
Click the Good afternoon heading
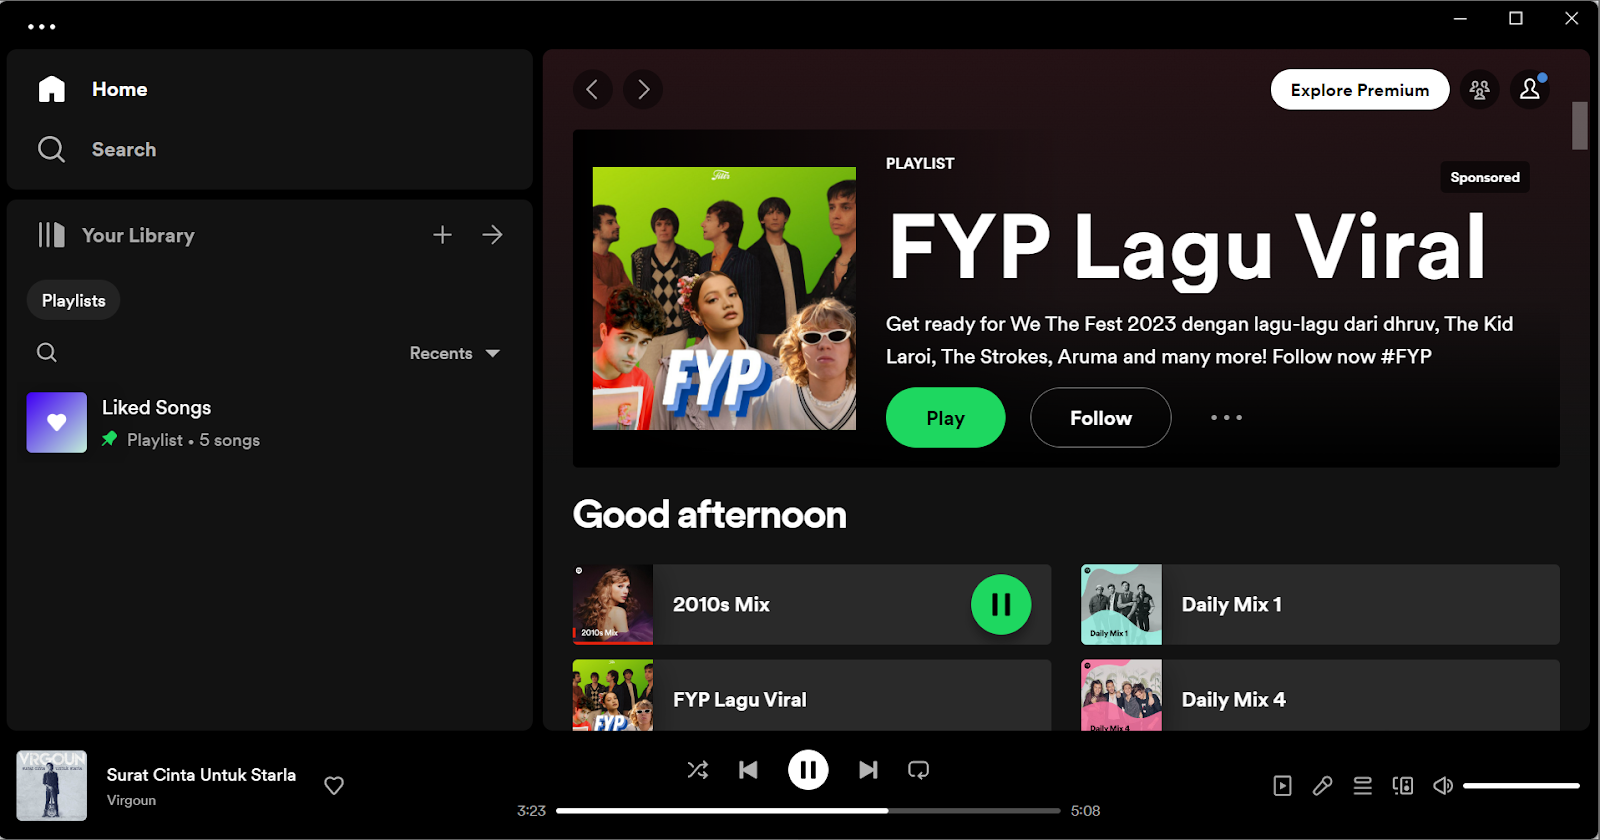710,515
